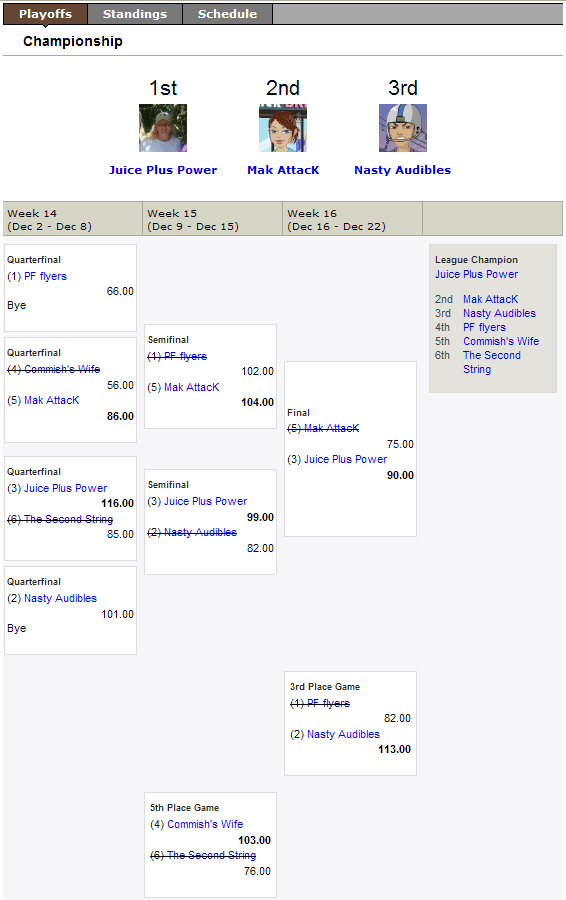Click 4th place PF flyers in standings list
Screen dimensions: 566x900
tap(484, 327)
